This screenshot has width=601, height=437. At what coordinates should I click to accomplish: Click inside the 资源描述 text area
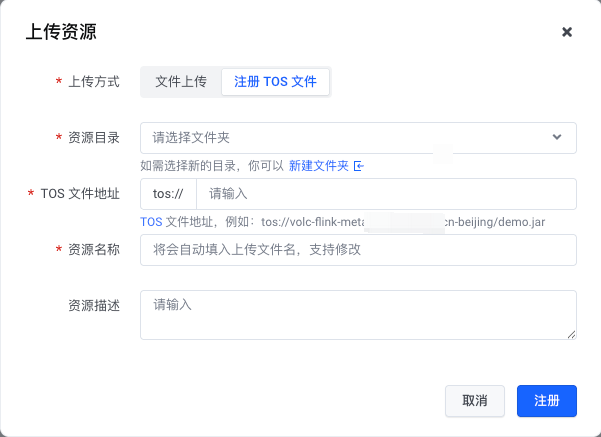click(358, 314)
